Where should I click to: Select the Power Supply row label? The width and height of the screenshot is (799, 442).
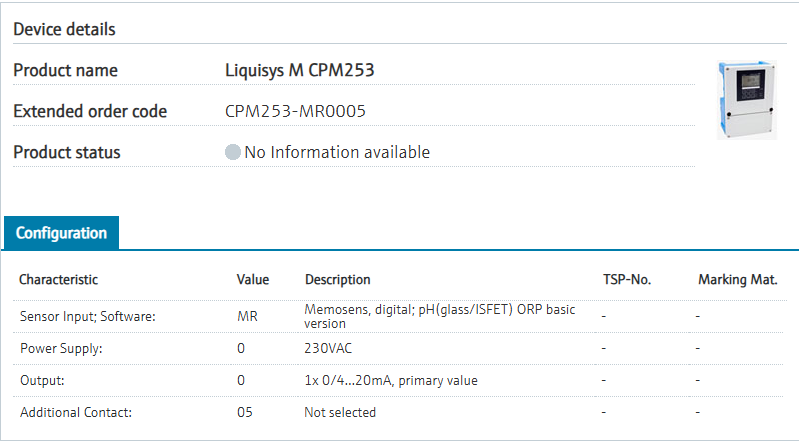[x=60, y=348]
